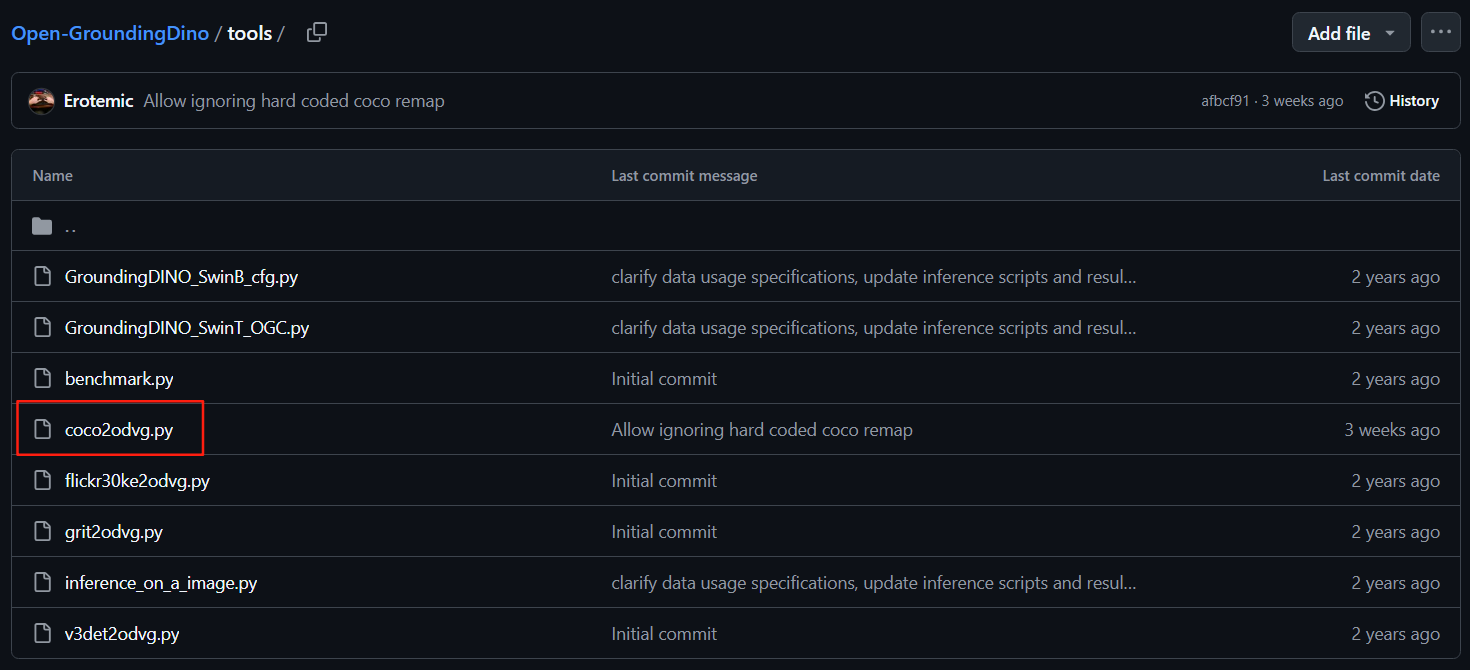Click the file icon beside v3det2odvg.py
The width and height of the screenshot is (1470, 670).
(x=42, y=634)
